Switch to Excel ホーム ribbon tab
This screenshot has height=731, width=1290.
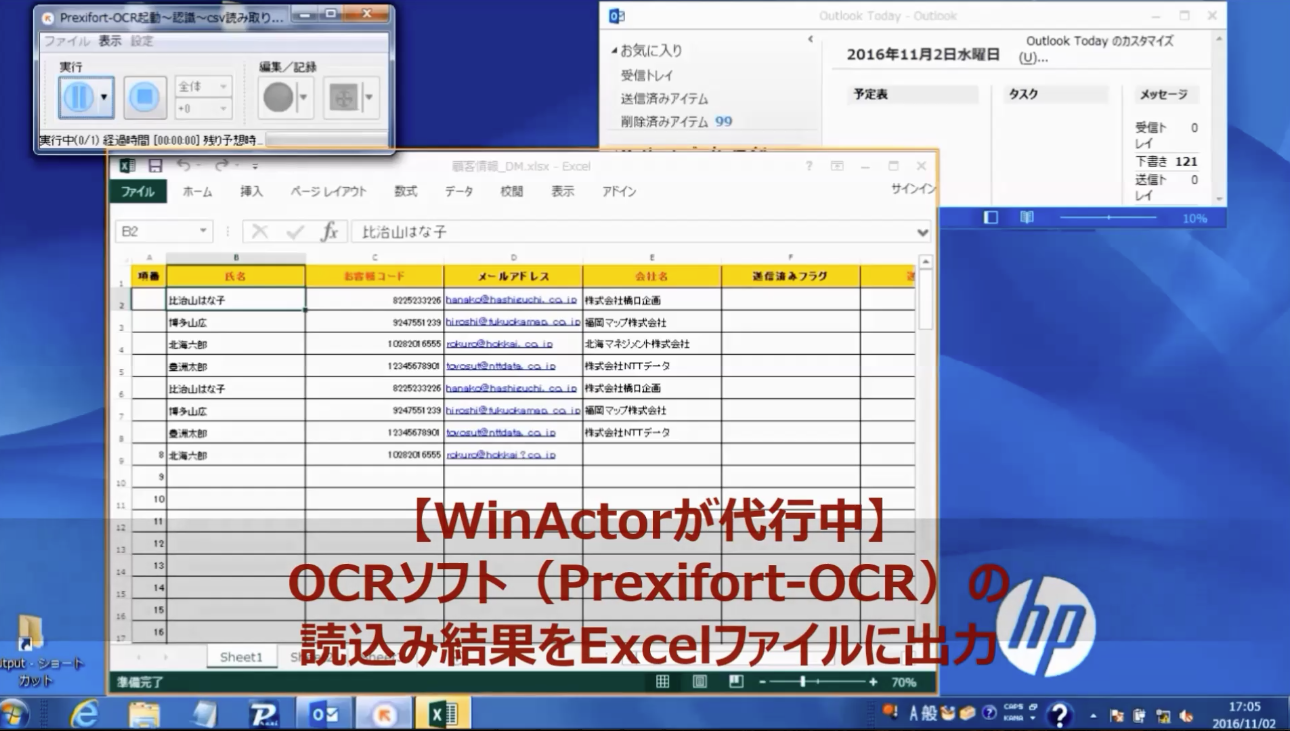[197, 192]
